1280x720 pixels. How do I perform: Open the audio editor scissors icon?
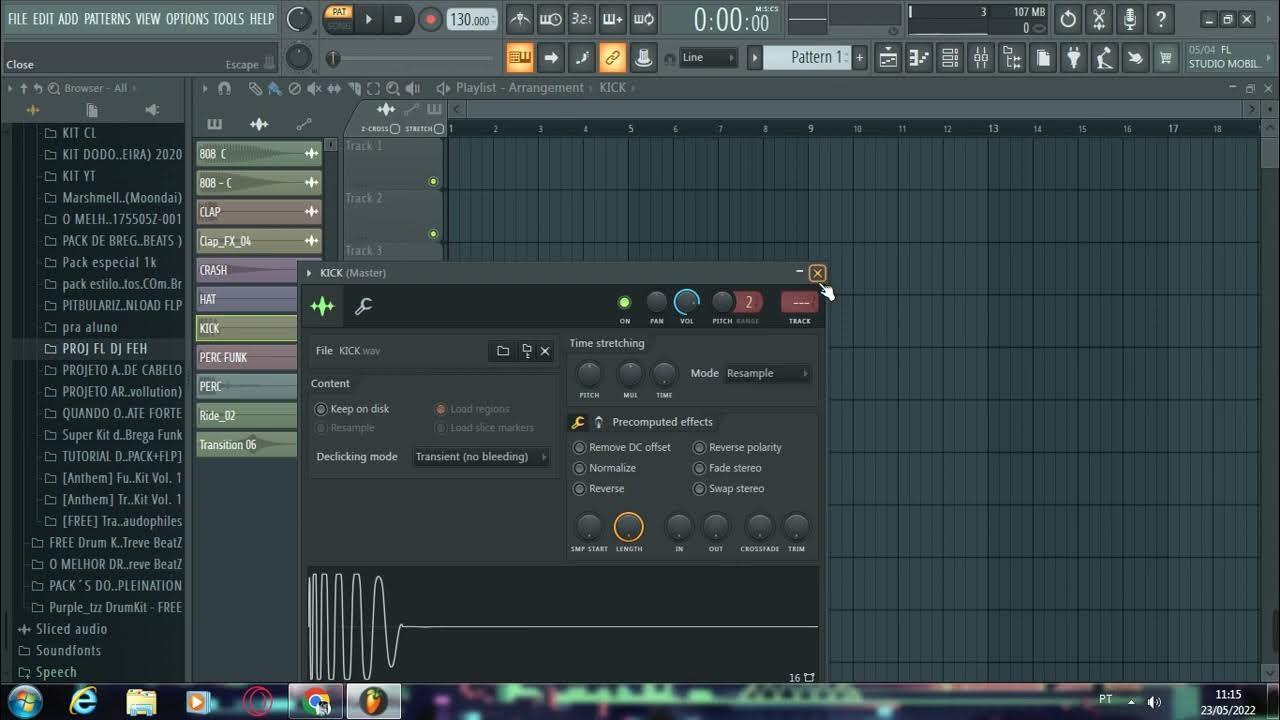(x=1099, y=19)
